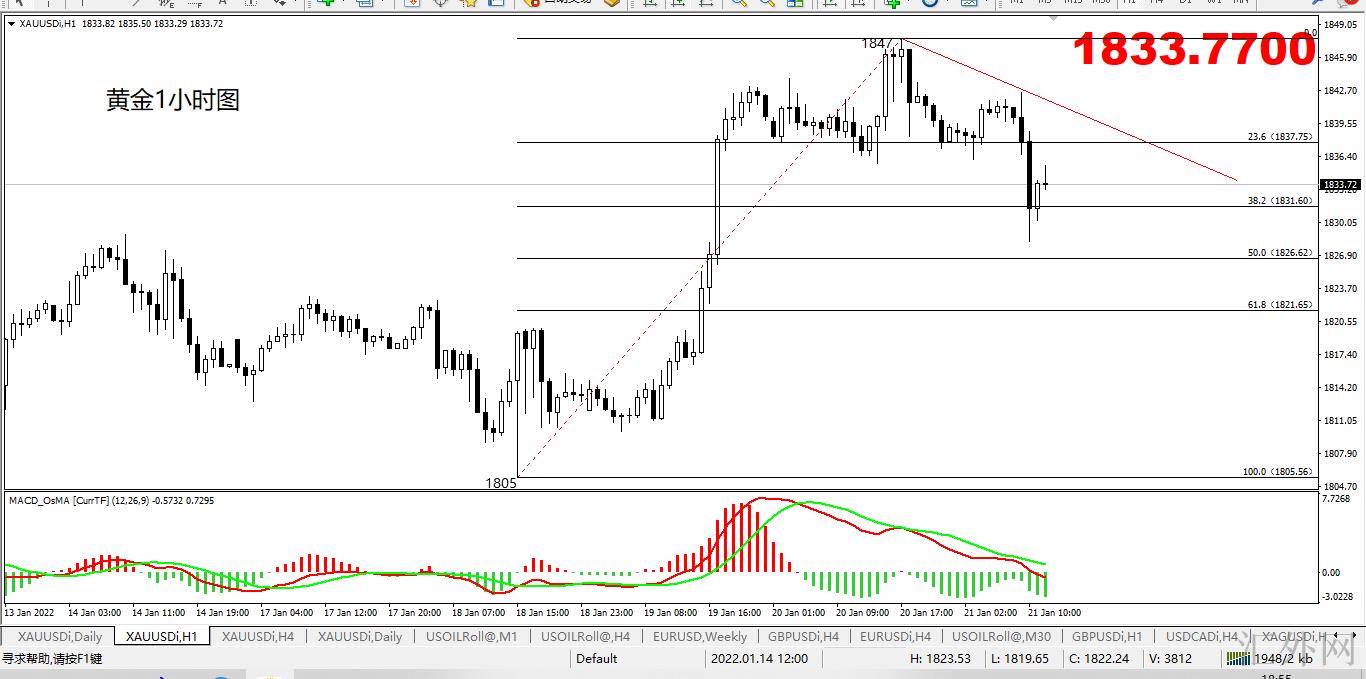This screenshot has width=1366, height=679.
Task: Expand the XAUUSDi,H1 chart title triangle
Action: (11, 24)
